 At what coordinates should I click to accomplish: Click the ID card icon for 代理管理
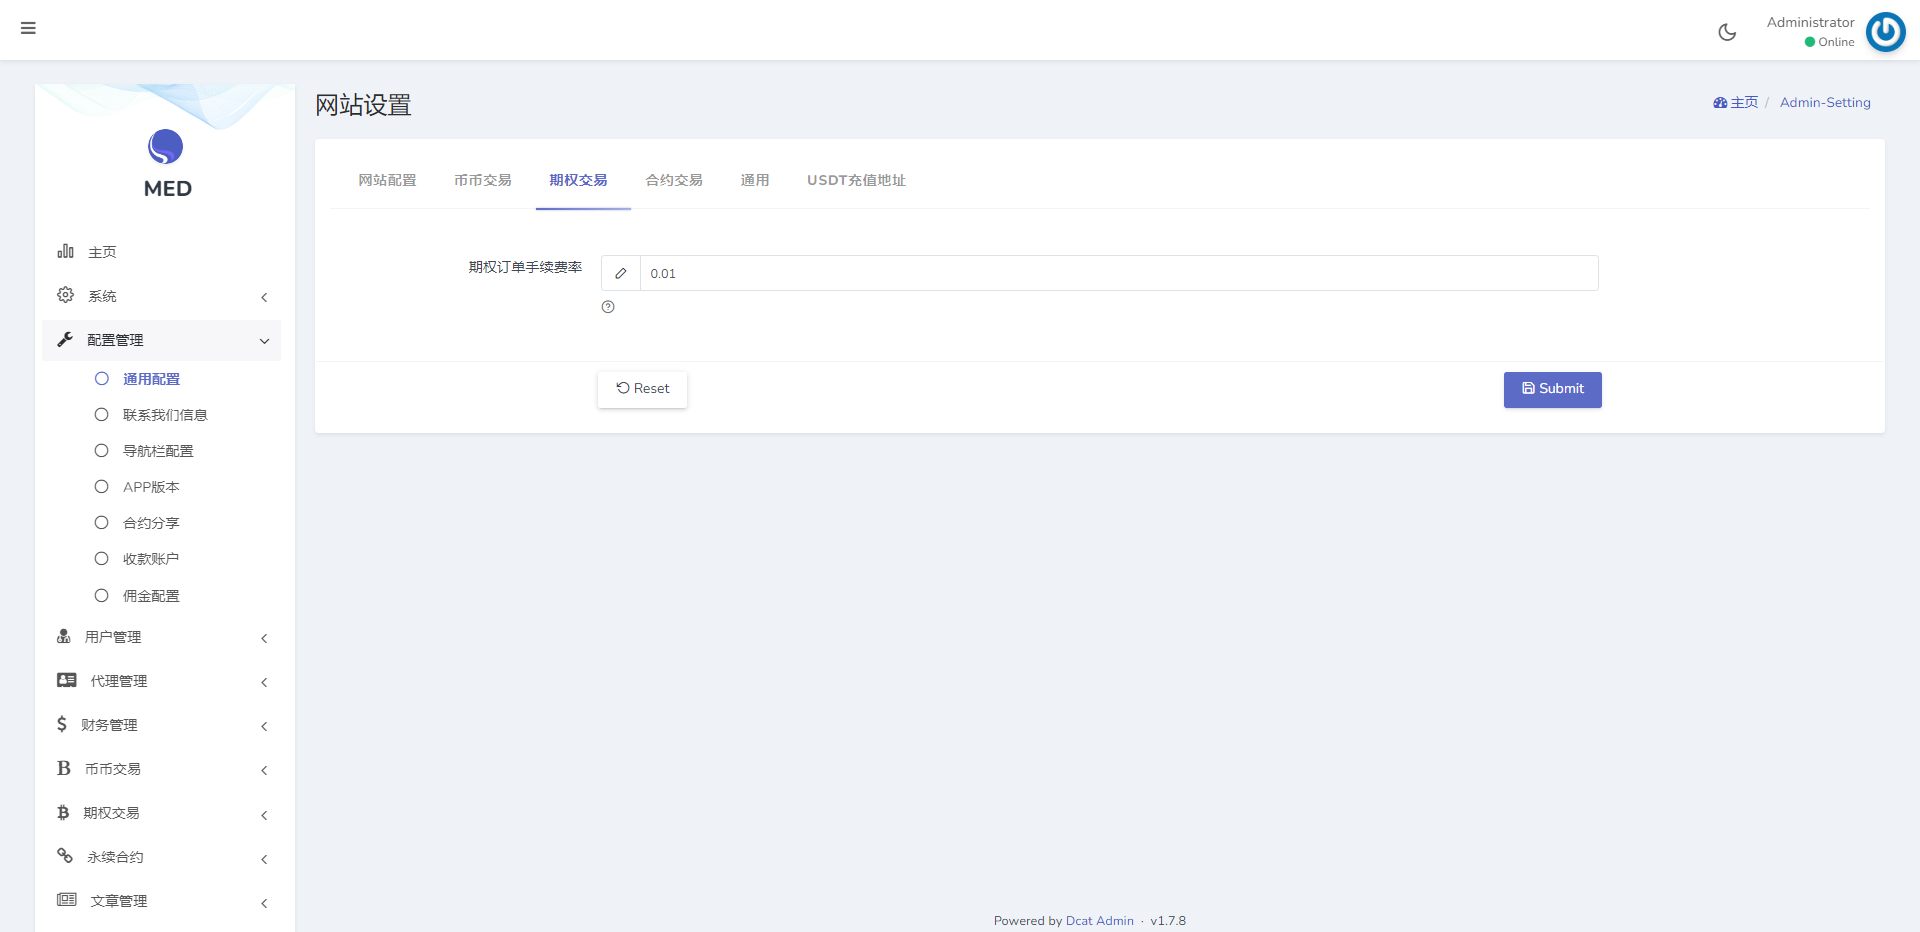67,680
